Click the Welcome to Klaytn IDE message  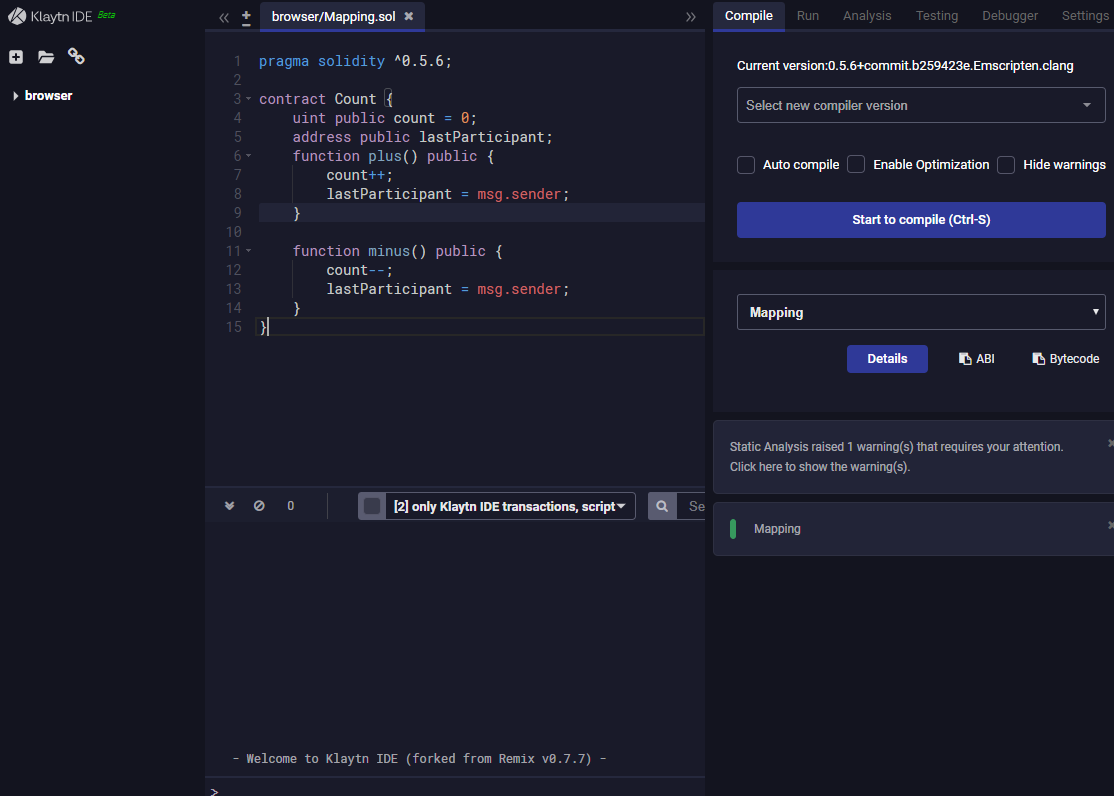pos(419,758)
